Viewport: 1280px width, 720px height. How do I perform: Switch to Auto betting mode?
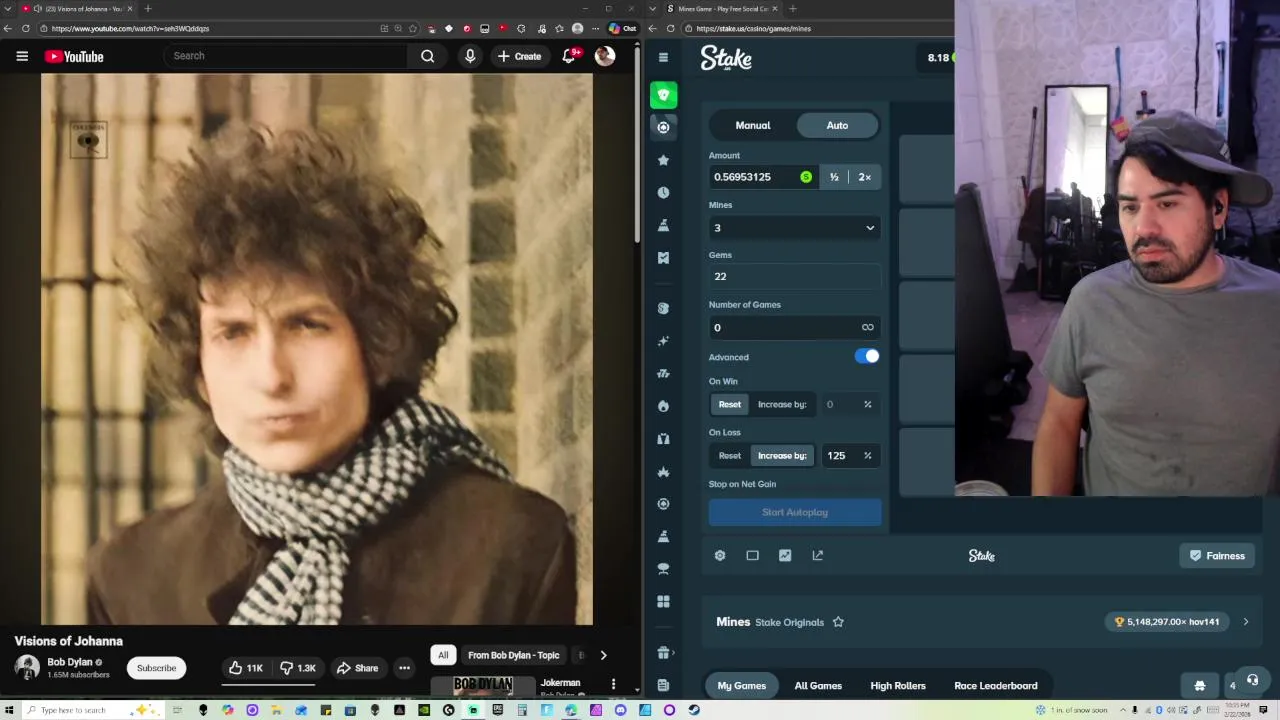tap(837, 125)
